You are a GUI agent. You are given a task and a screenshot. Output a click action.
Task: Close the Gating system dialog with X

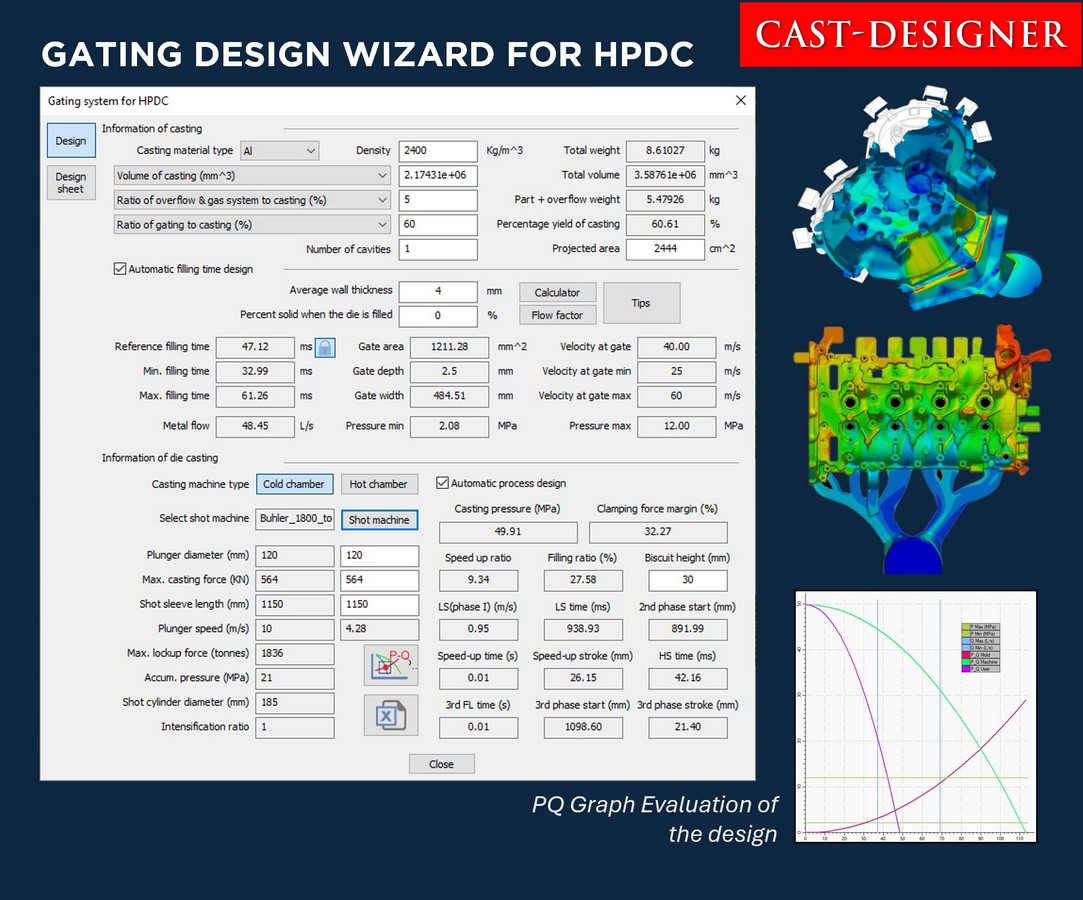pos(741,100)
